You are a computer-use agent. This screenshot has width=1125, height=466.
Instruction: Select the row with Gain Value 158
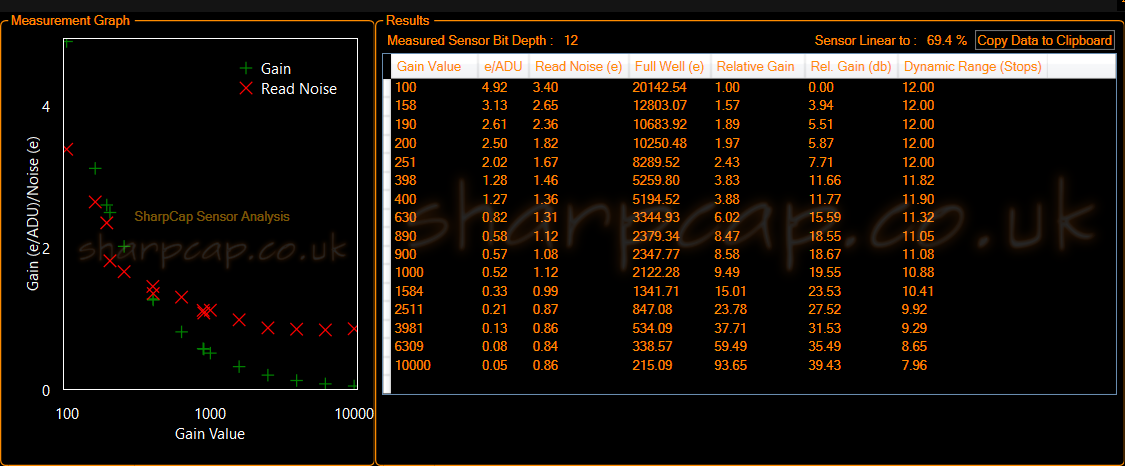click(753, 105)
